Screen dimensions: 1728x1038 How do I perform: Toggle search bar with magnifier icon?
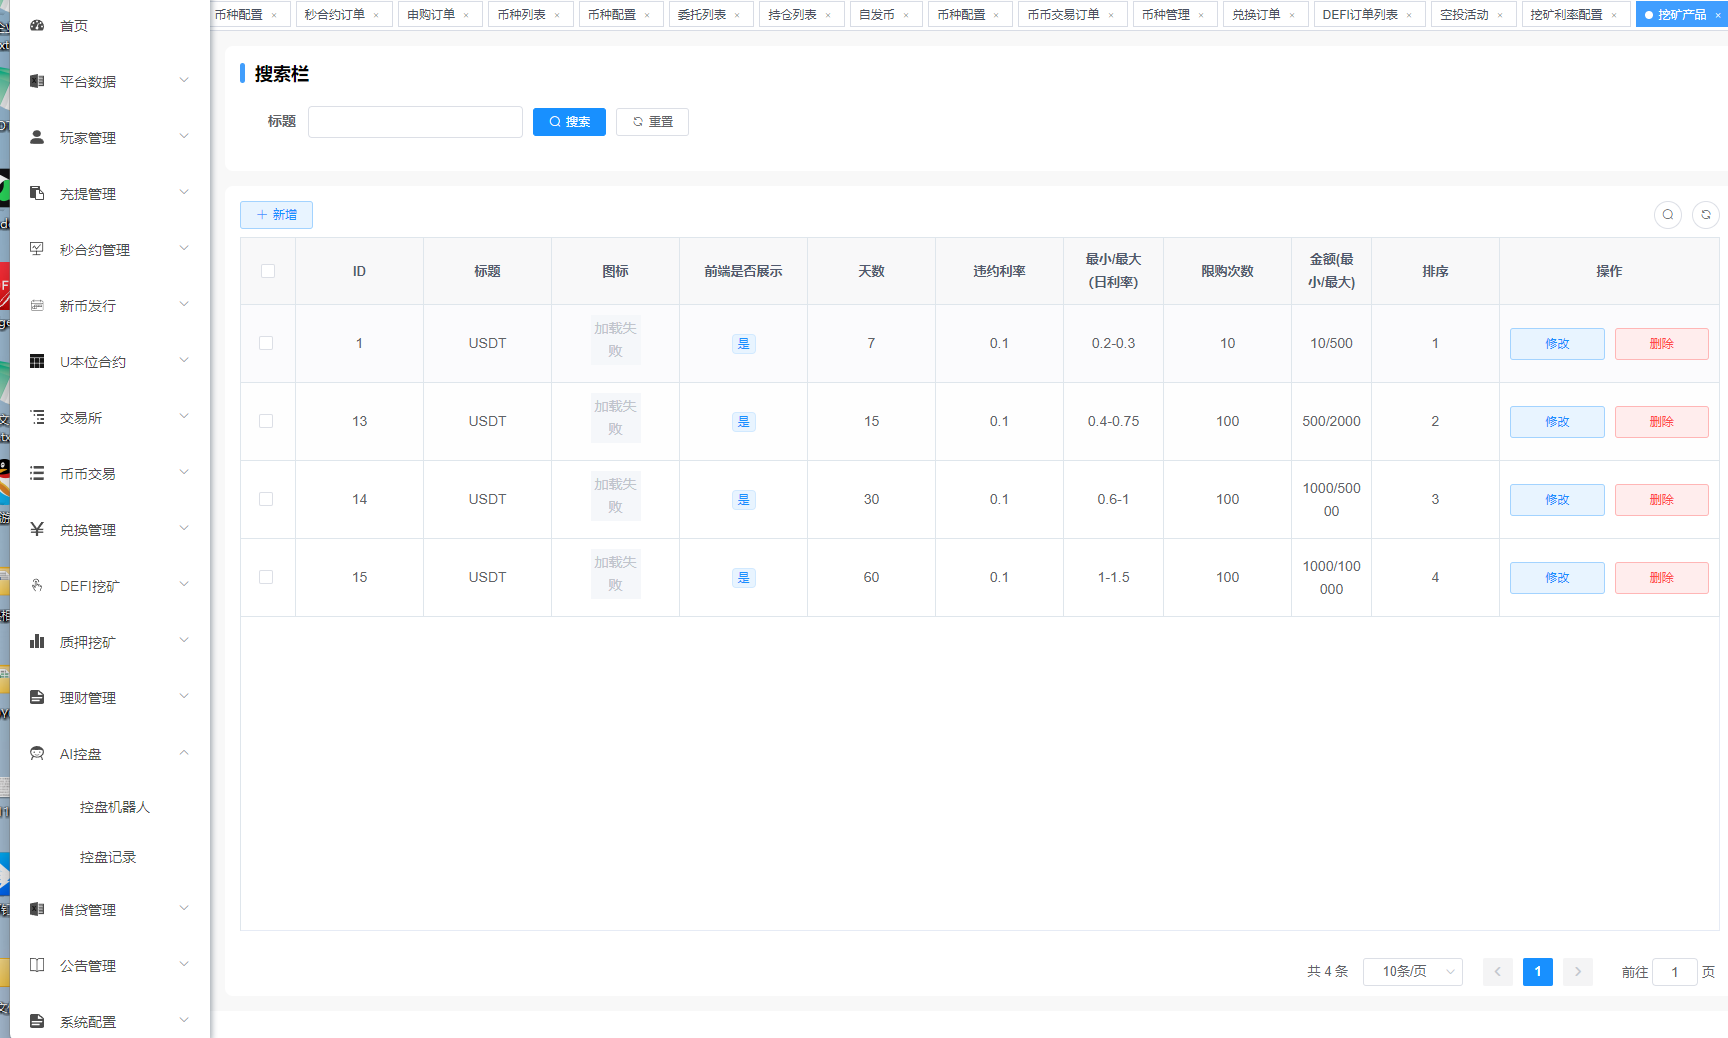click(x=1668, y=215)
